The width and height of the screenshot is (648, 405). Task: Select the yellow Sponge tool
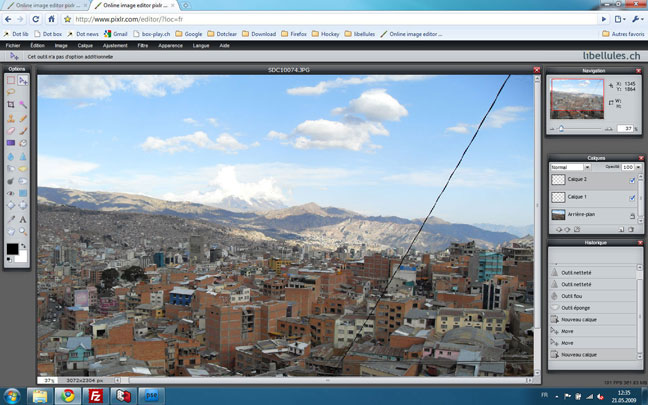coord(23,169)
